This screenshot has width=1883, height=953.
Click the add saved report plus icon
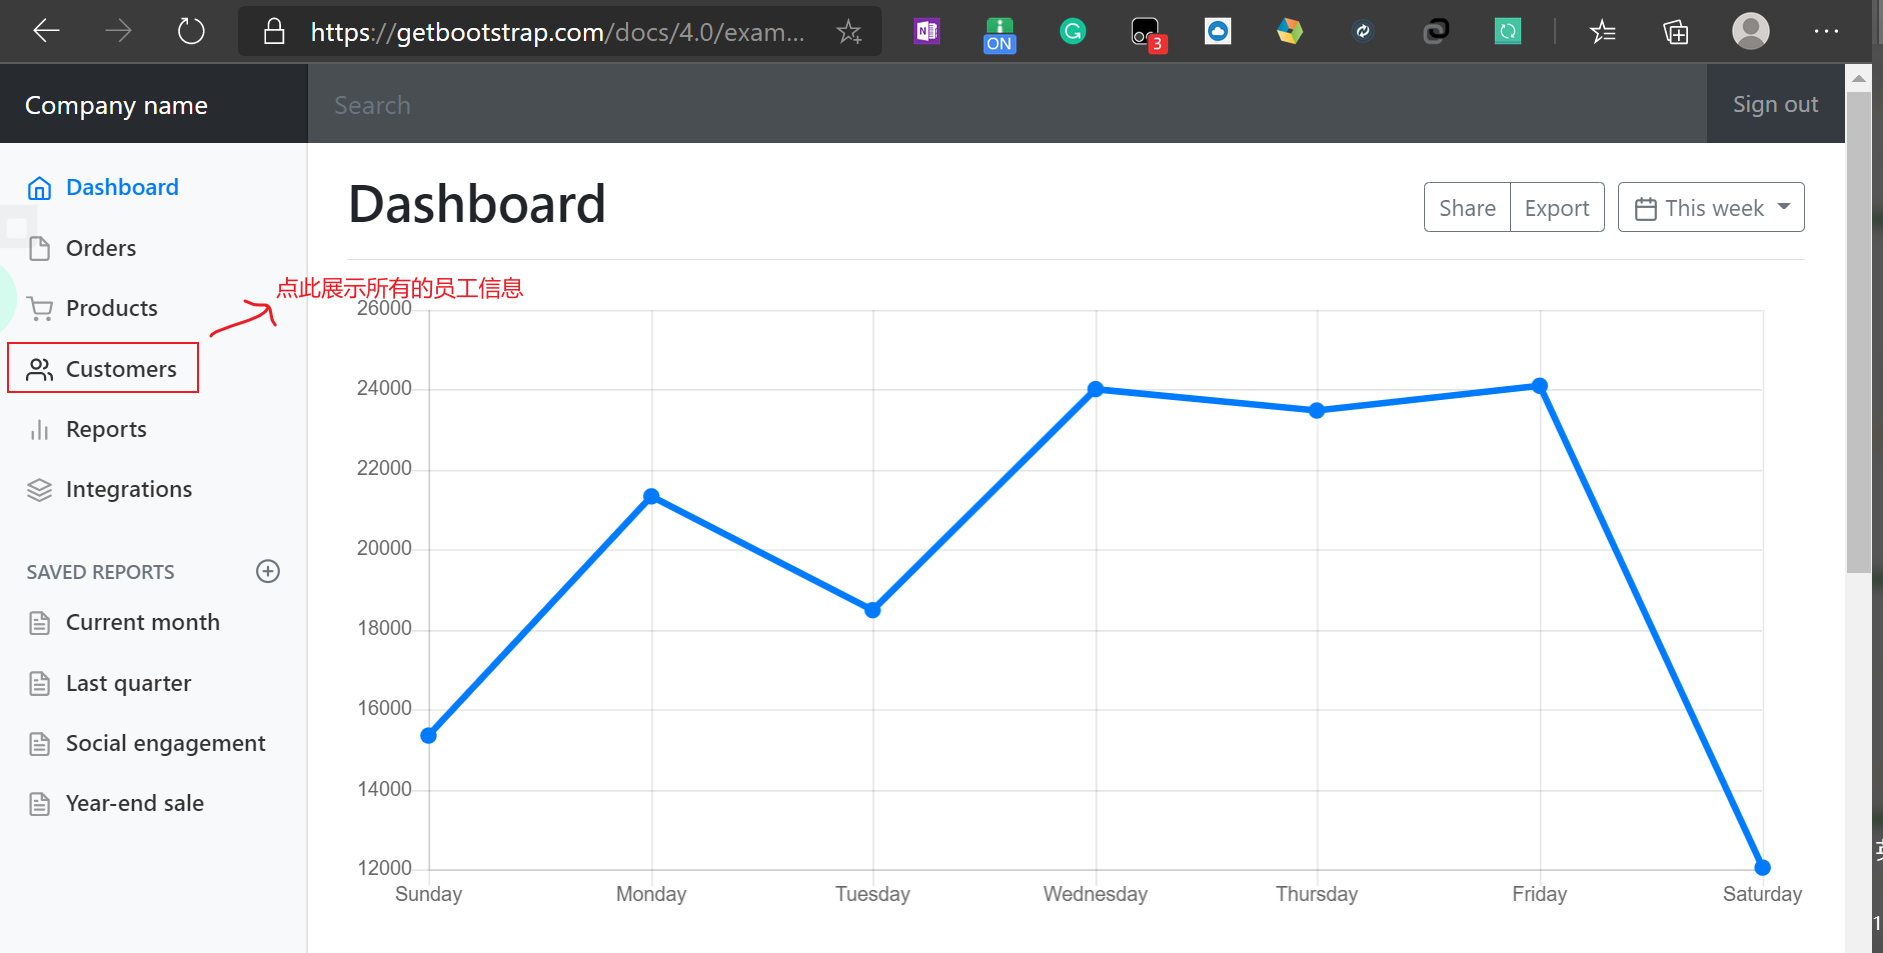coord(268,571)
